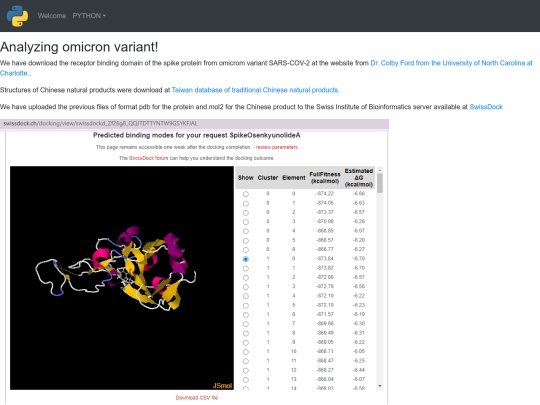Click the ΔG value -6.66
Viewport: 540px width, 405px height.
click(x=359, y=194)
